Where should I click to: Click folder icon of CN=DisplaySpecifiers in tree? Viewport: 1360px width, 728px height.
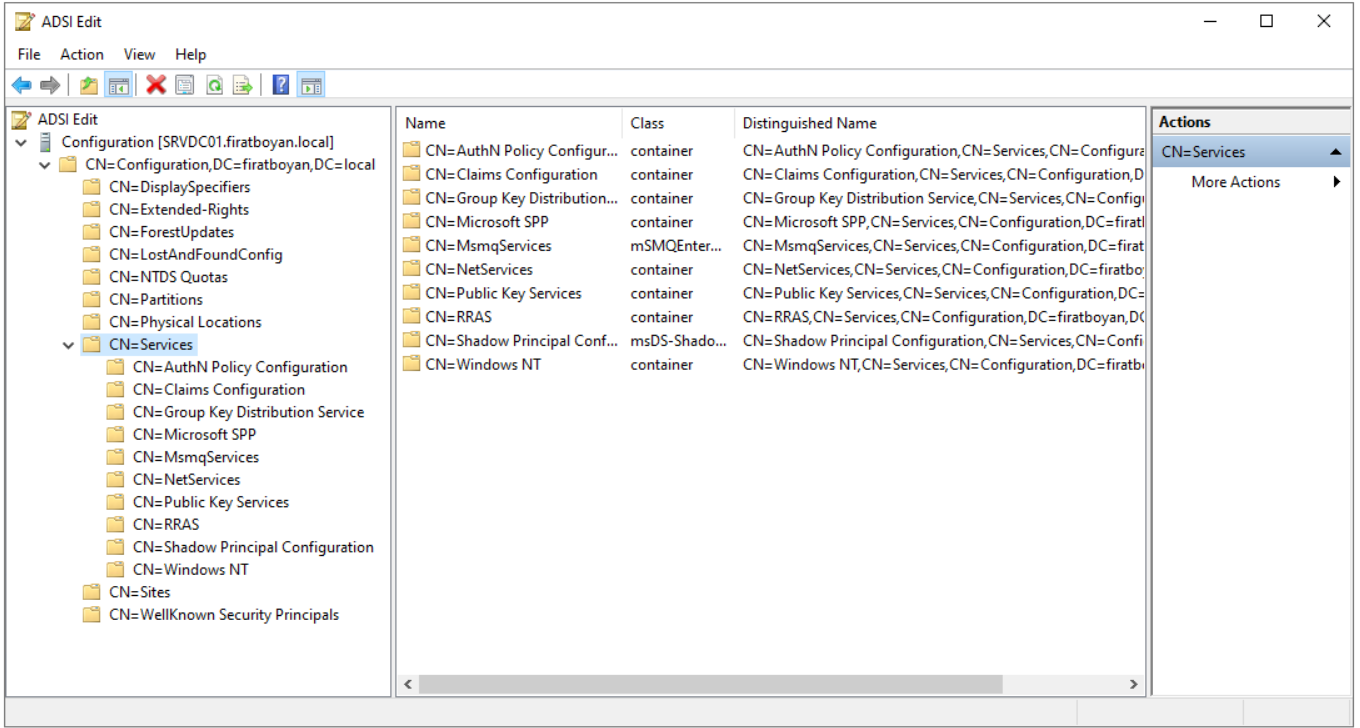92,187
